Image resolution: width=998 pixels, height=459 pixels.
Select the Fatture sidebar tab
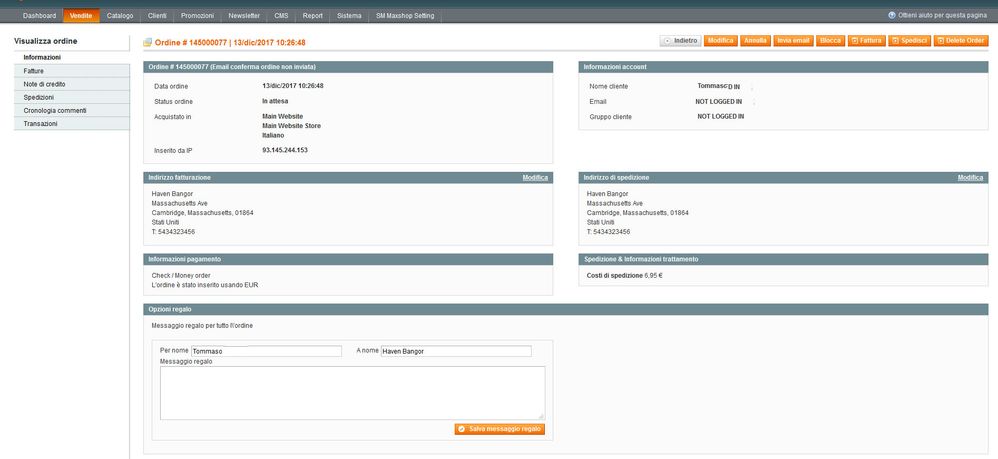[x=71, y=71]
